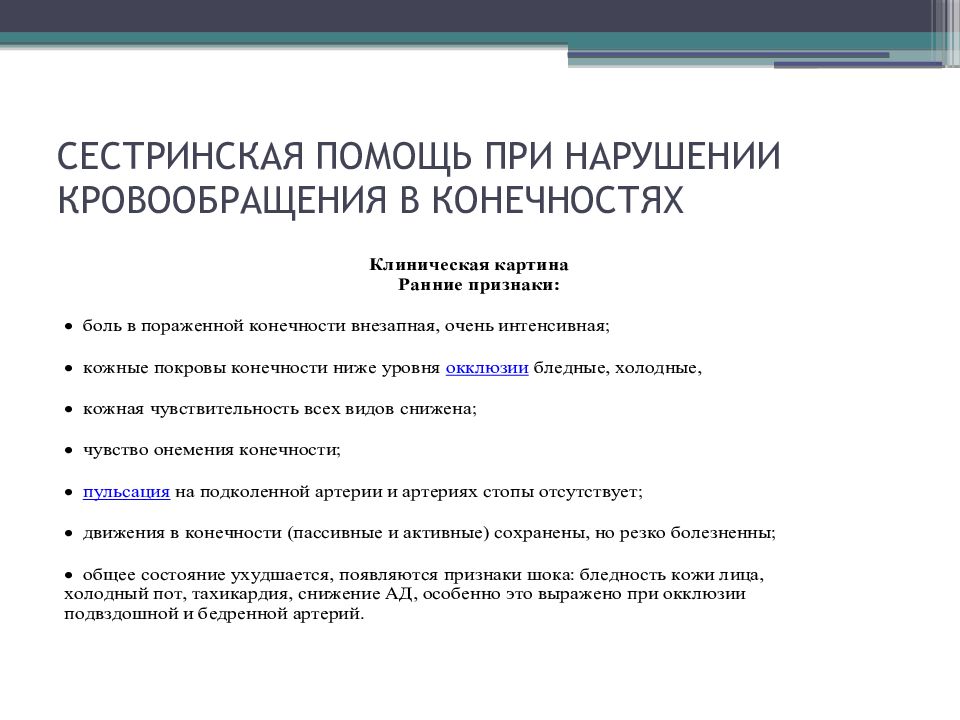Image resolution: width=960 pixels, height=720 pixels.
Task: Open the окклюзии hyperlink
Action: tap(486, 367)
